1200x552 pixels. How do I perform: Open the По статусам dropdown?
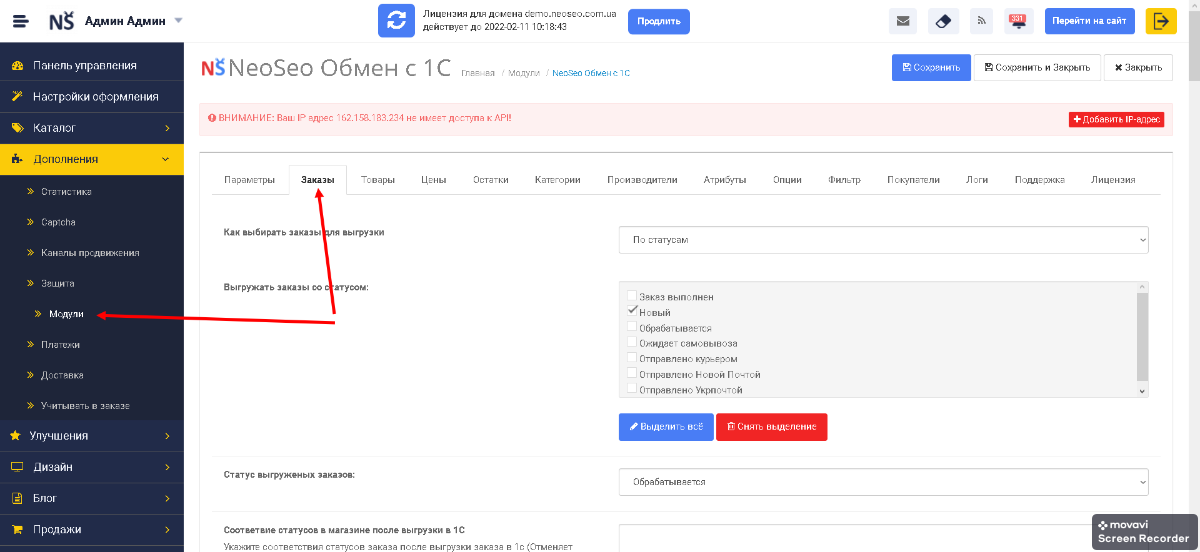click(x=884, y=240)
